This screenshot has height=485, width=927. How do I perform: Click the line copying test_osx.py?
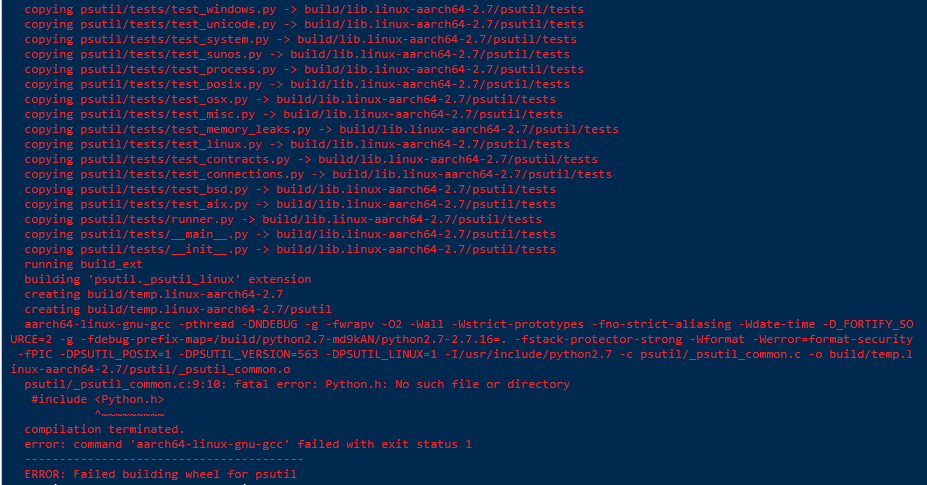[x=290, y=99]
